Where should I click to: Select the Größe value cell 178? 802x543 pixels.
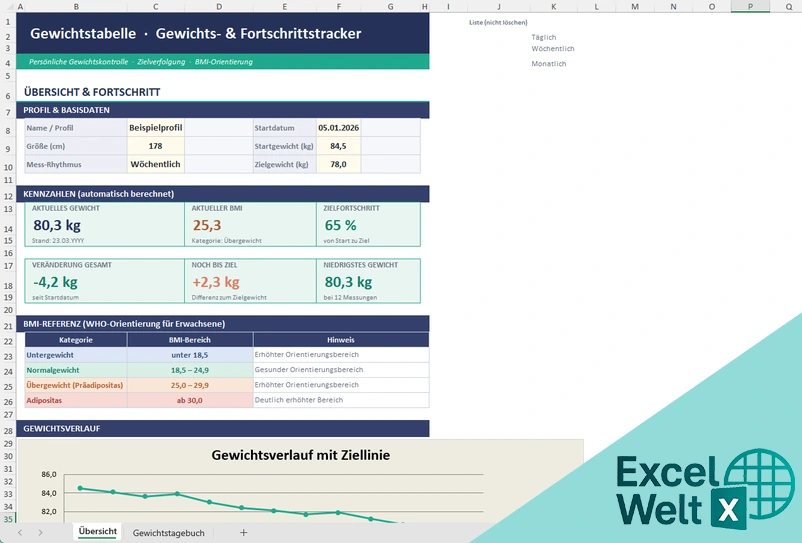coord(155,146)
